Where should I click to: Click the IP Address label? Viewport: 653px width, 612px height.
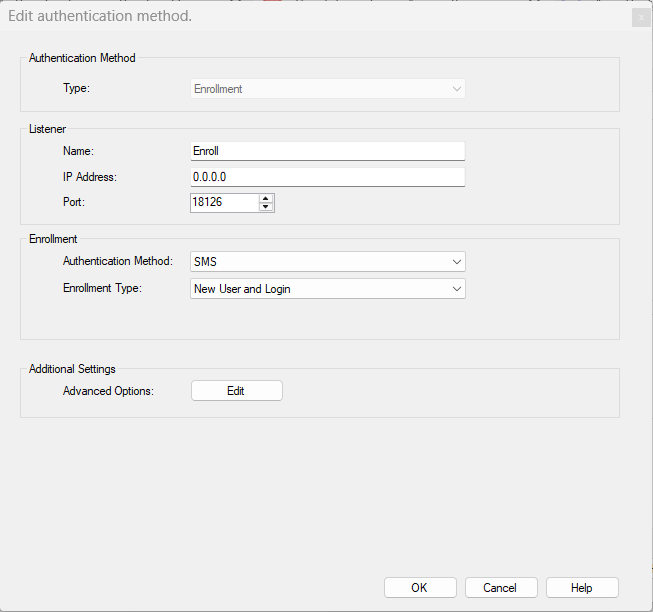point(90,177)
